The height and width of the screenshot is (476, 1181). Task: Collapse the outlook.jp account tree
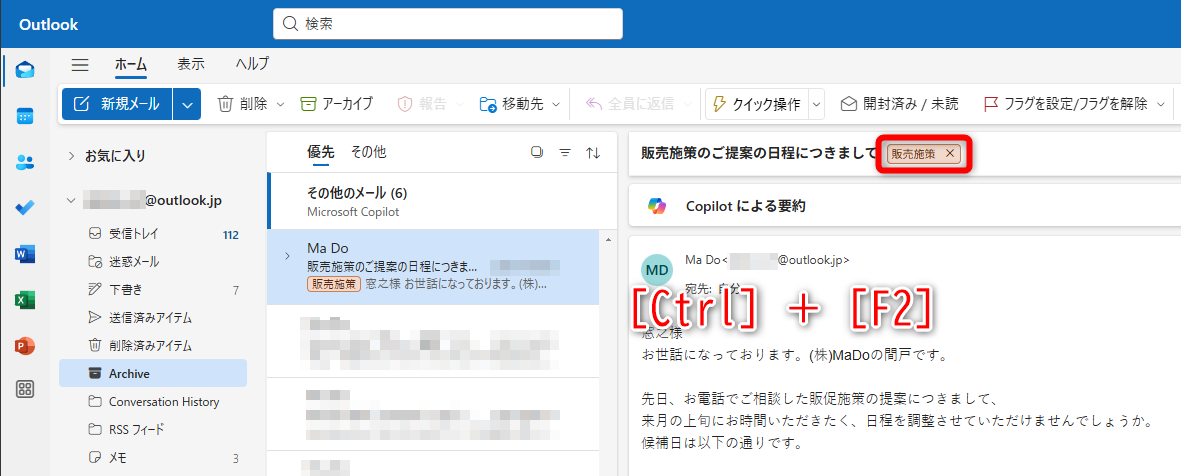[72, 200]
